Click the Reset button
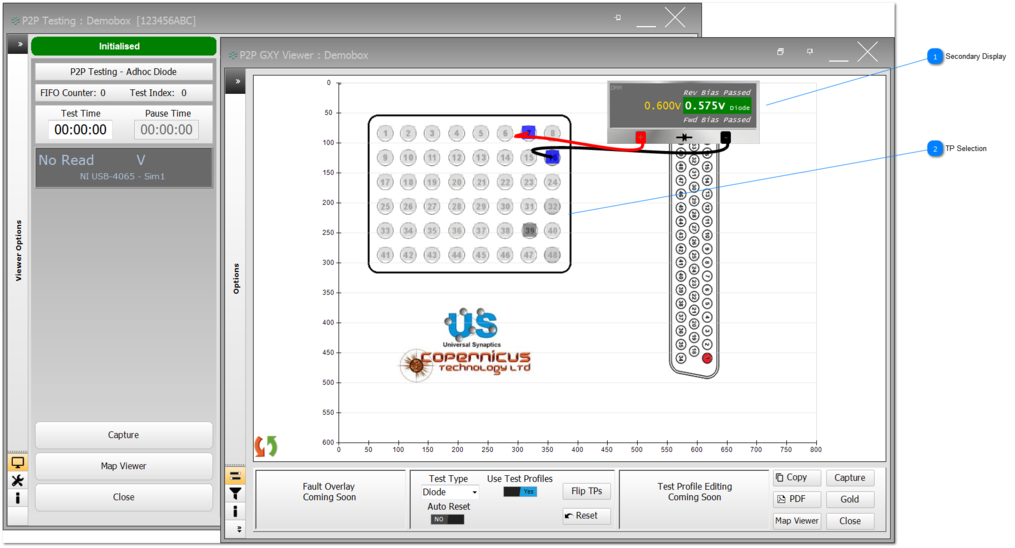The image size is (1015, 548). (x=586, y=516)
